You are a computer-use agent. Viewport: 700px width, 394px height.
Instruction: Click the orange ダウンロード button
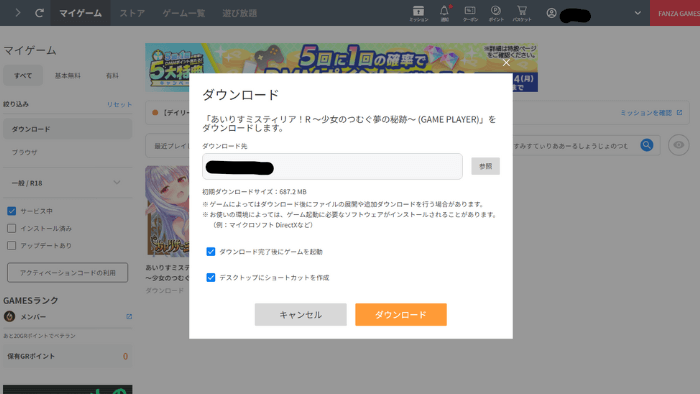tap(401, 315)
